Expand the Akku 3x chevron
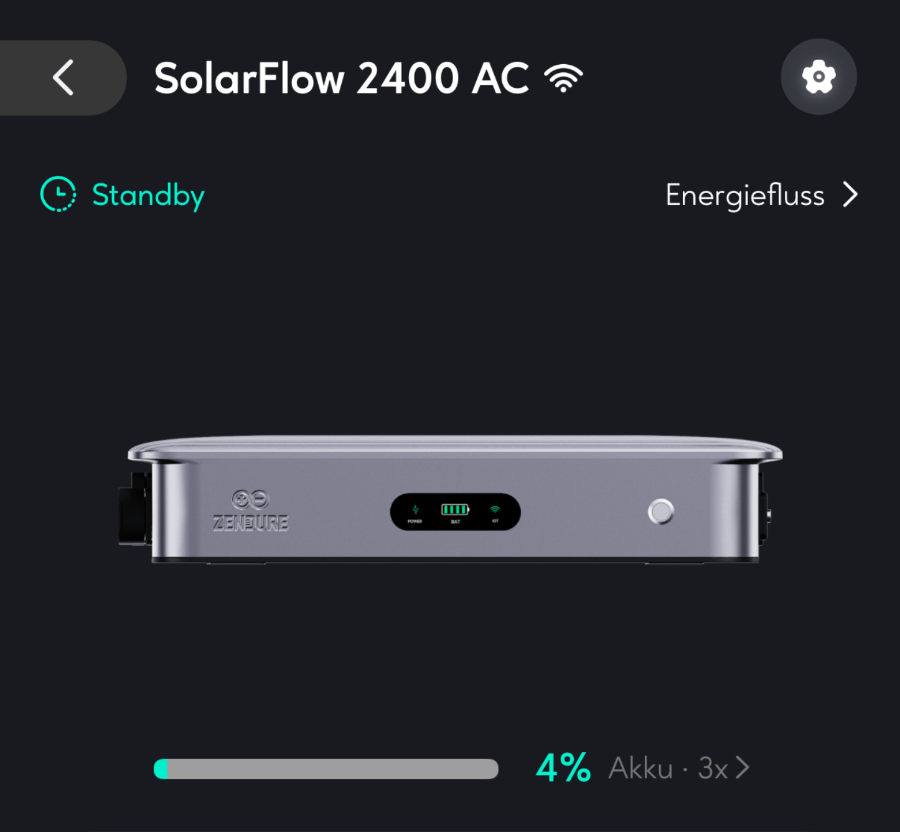The width and height of the screenshot is (900, 832). coord(742,767)
